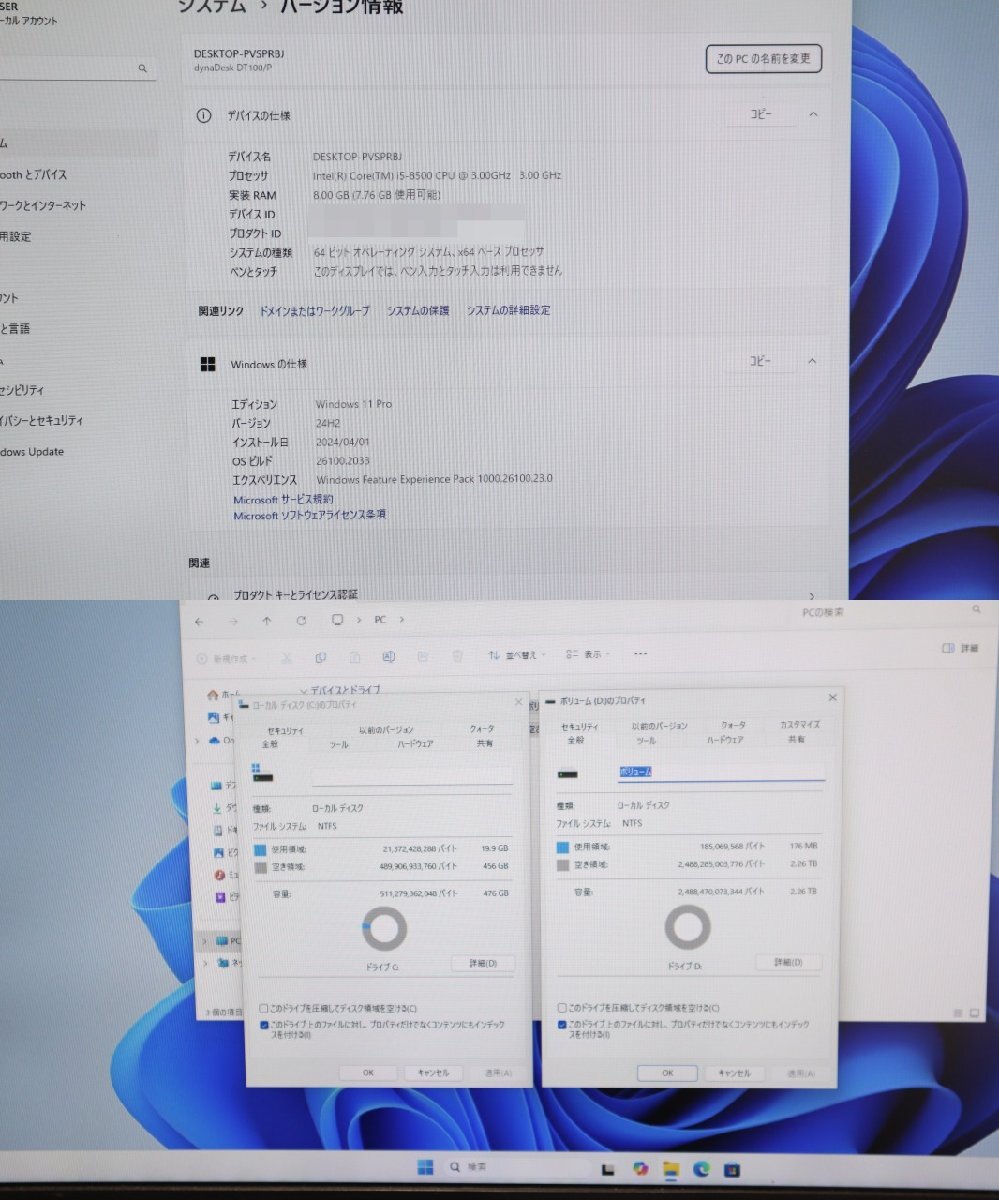Expand address bar chevron after PC

401,620
